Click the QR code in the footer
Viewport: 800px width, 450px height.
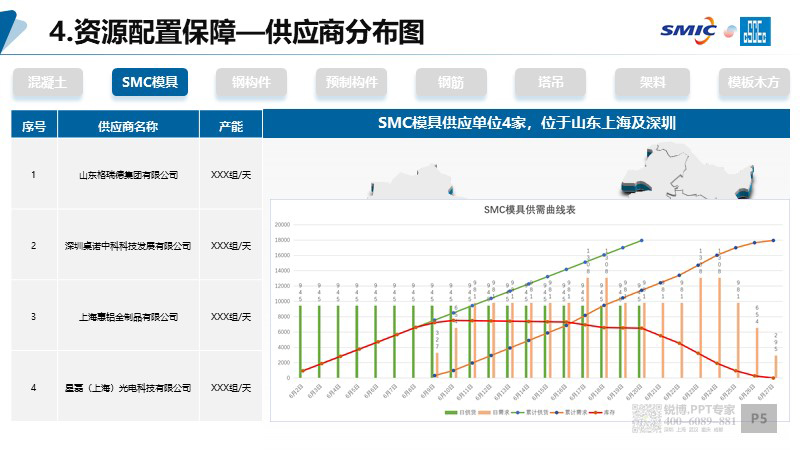click(645, 418)
